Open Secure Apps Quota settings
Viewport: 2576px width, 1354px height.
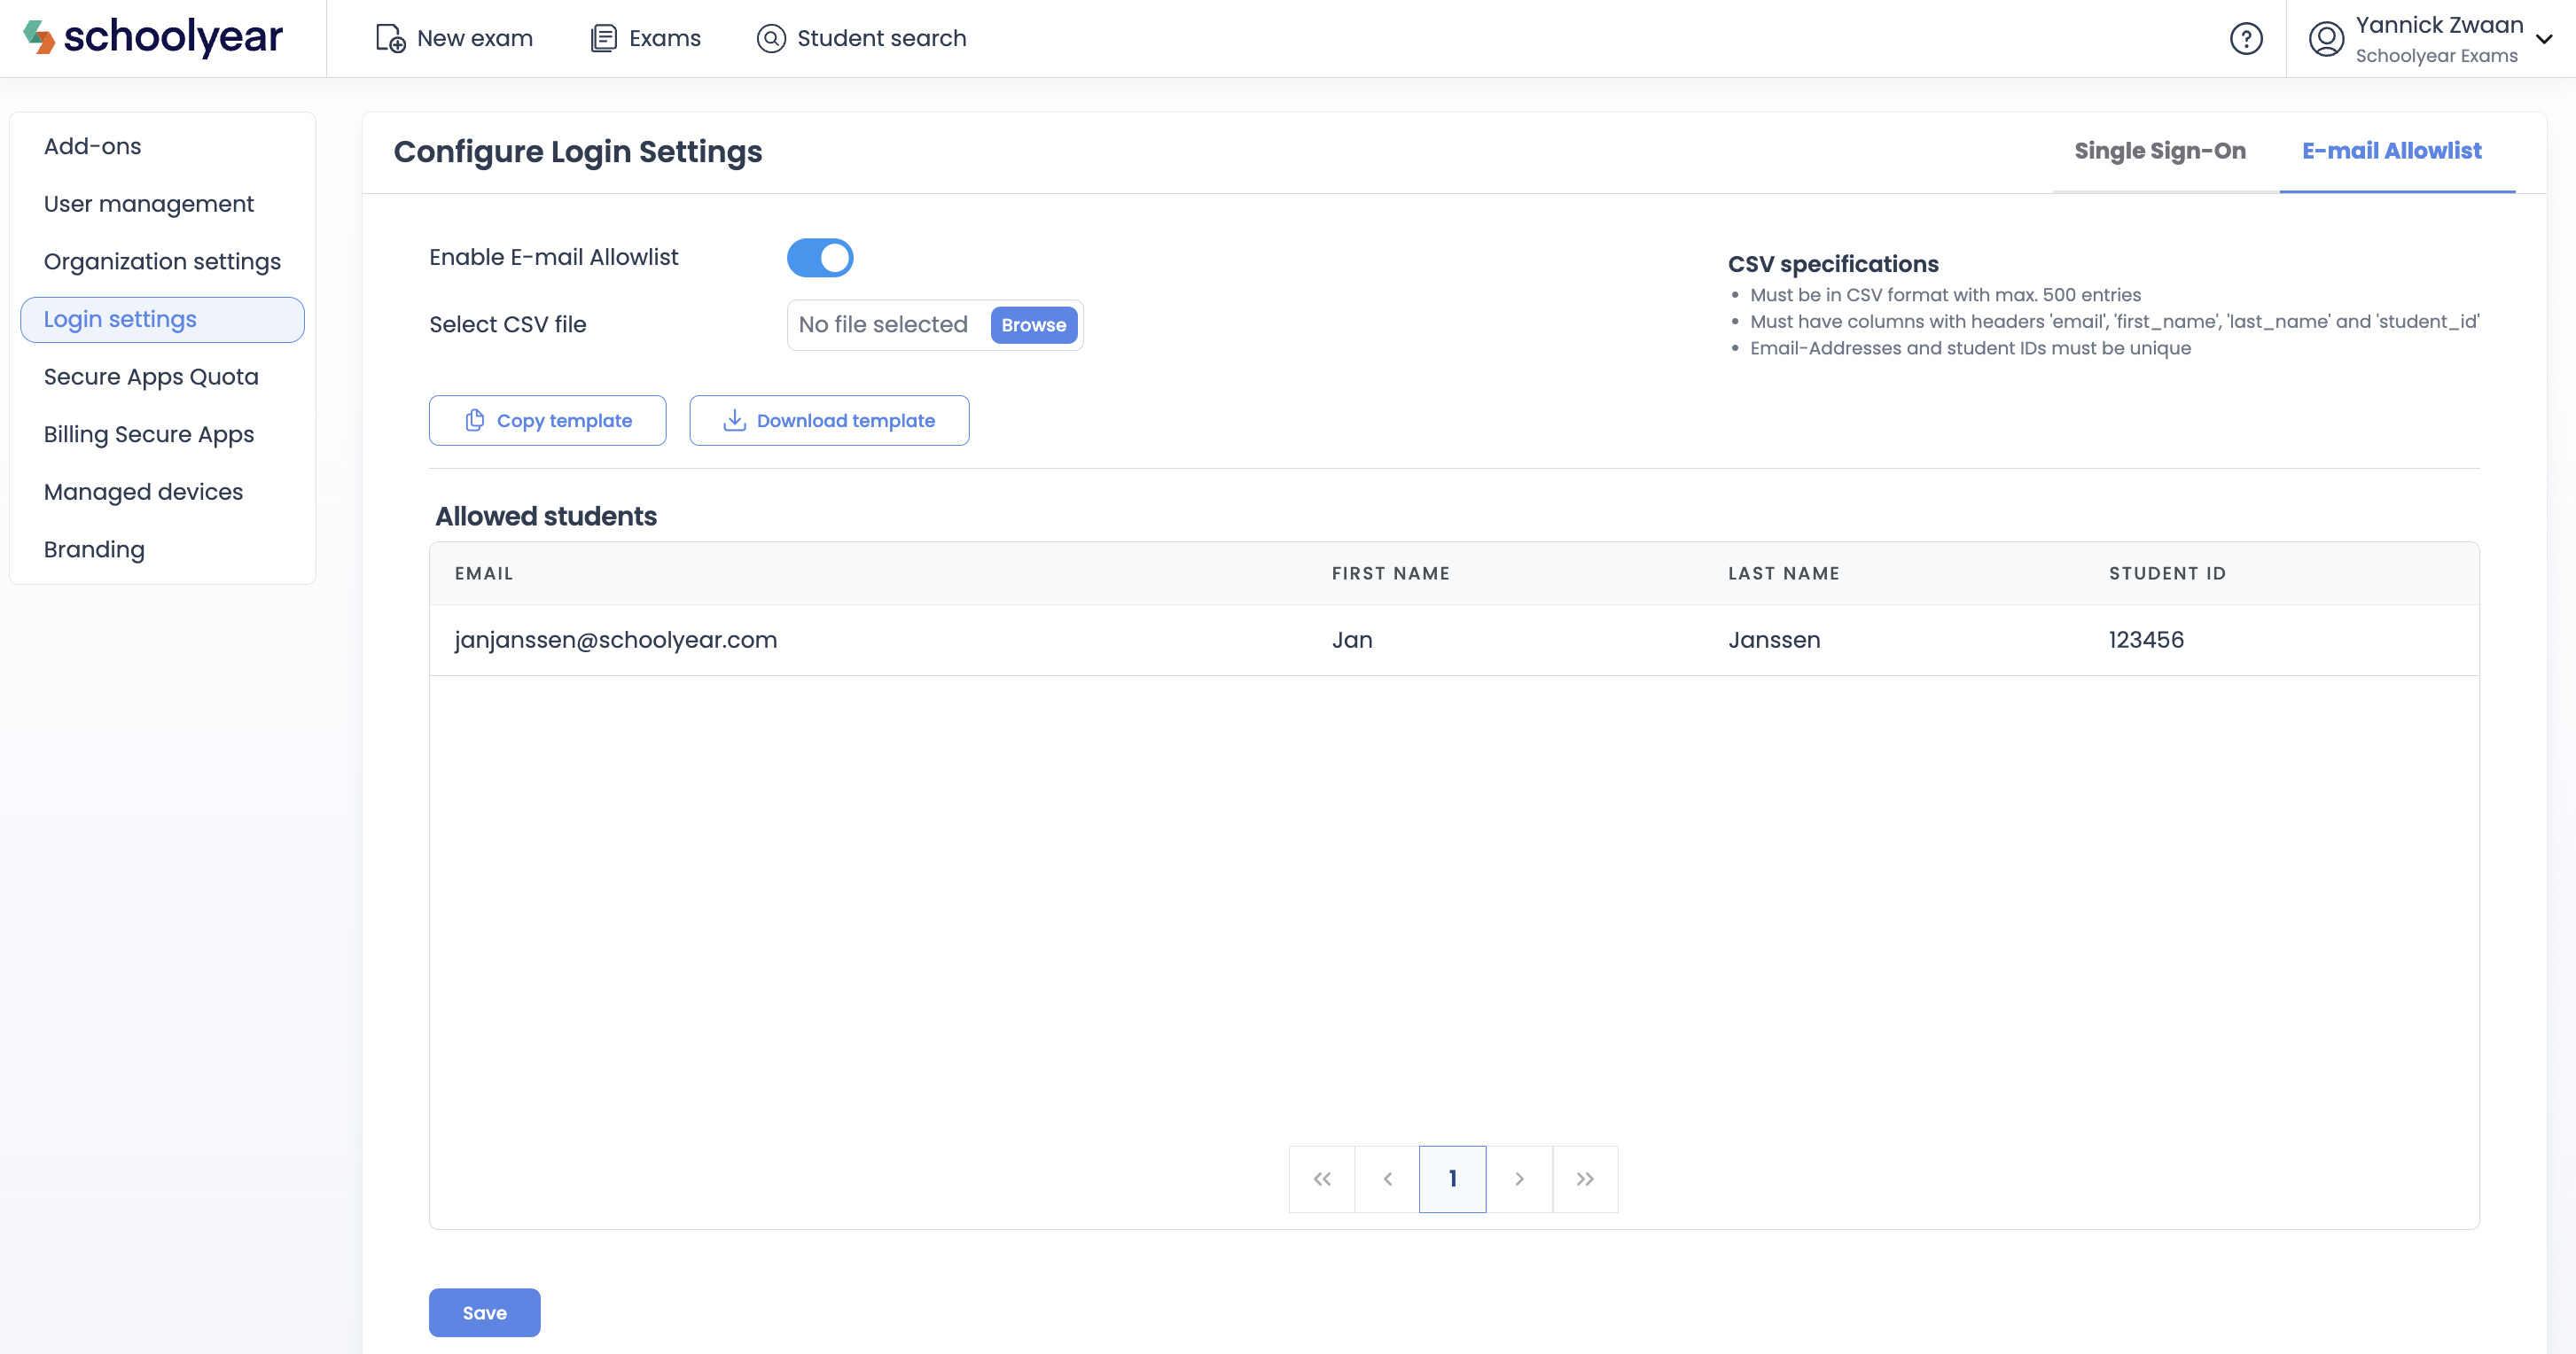click(151, 377)
